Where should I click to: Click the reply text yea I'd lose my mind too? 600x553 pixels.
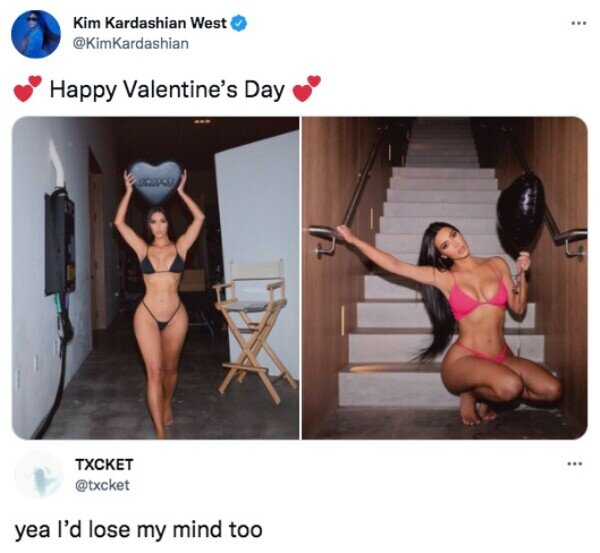point(139,530)
